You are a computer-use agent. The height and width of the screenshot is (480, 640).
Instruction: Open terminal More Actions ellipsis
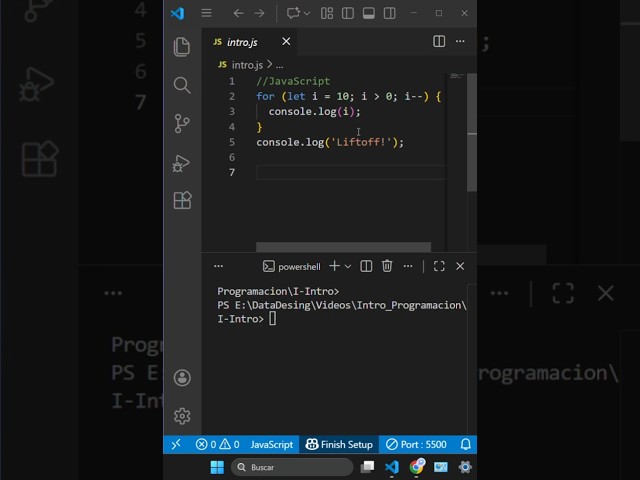click(408, 267)
